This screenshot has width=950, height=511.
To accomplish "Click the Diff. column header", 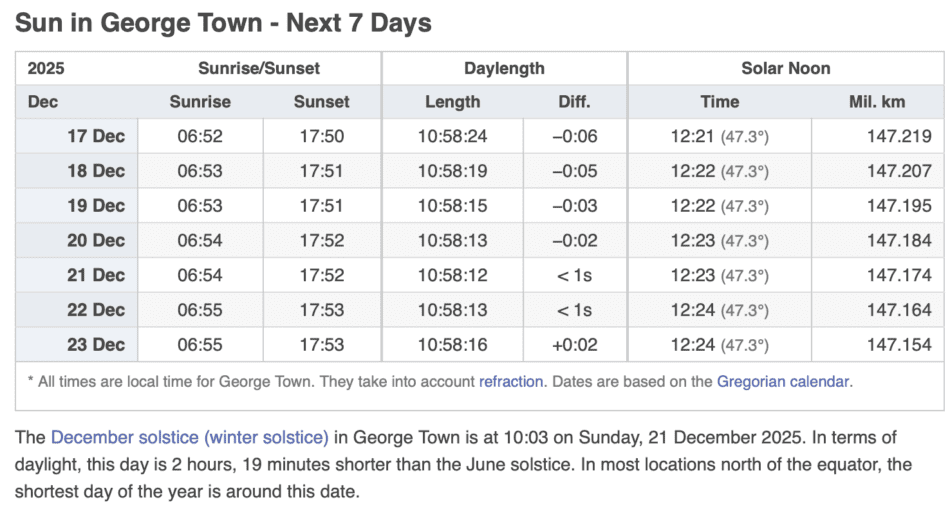I will click(x=575, y=102).
